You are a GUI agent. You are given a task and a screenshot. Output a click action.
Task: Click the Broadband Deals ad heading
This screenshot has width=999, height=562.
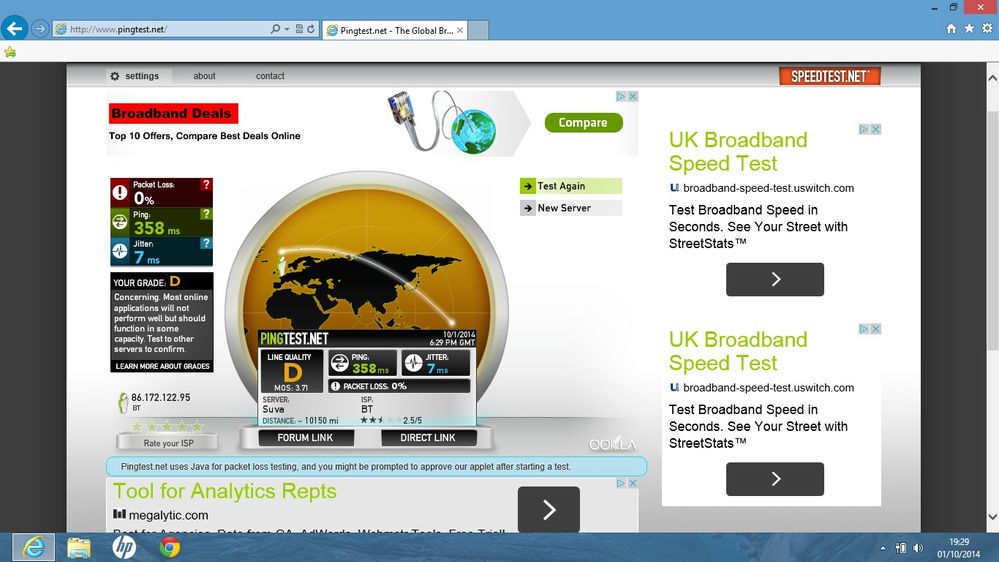click(173, 113)
